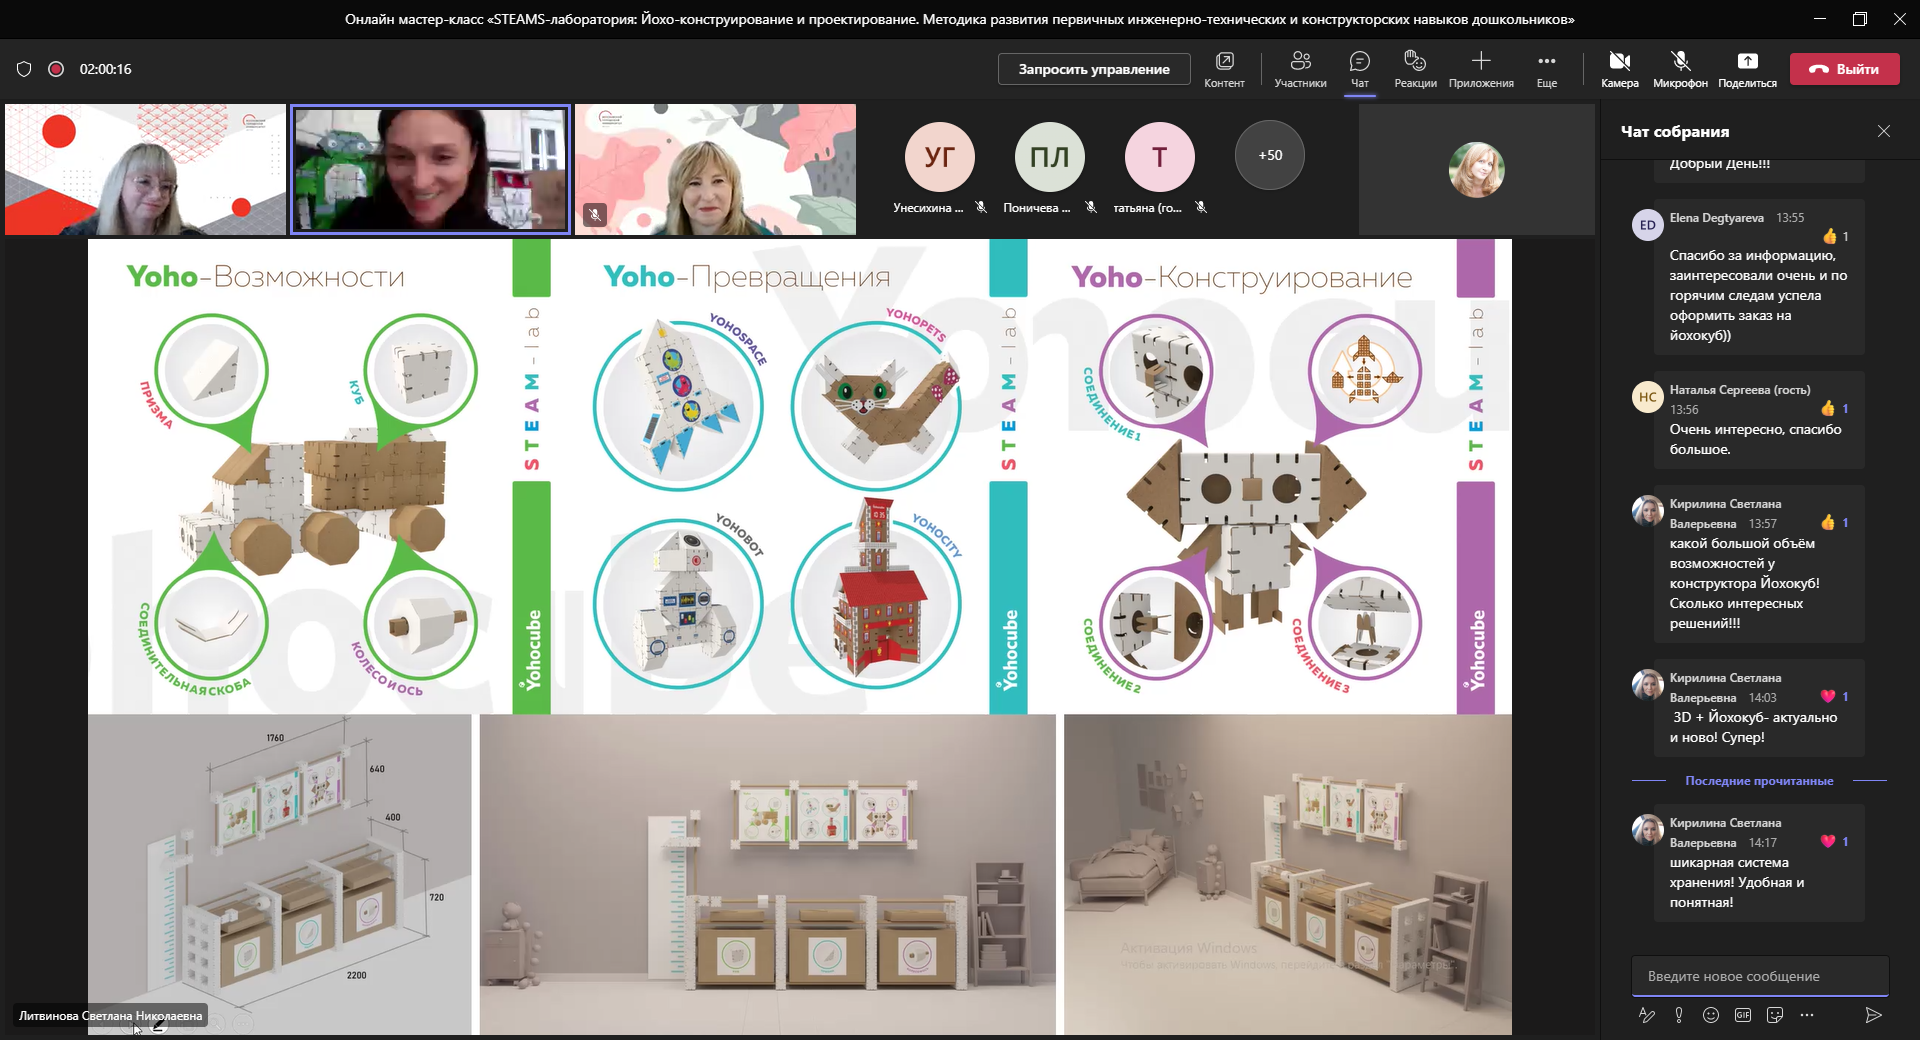Image resolution: width=1920 pixels, height=1040 pixels.
Task: Open the Реакции reactions picker
Action: 1415,69
